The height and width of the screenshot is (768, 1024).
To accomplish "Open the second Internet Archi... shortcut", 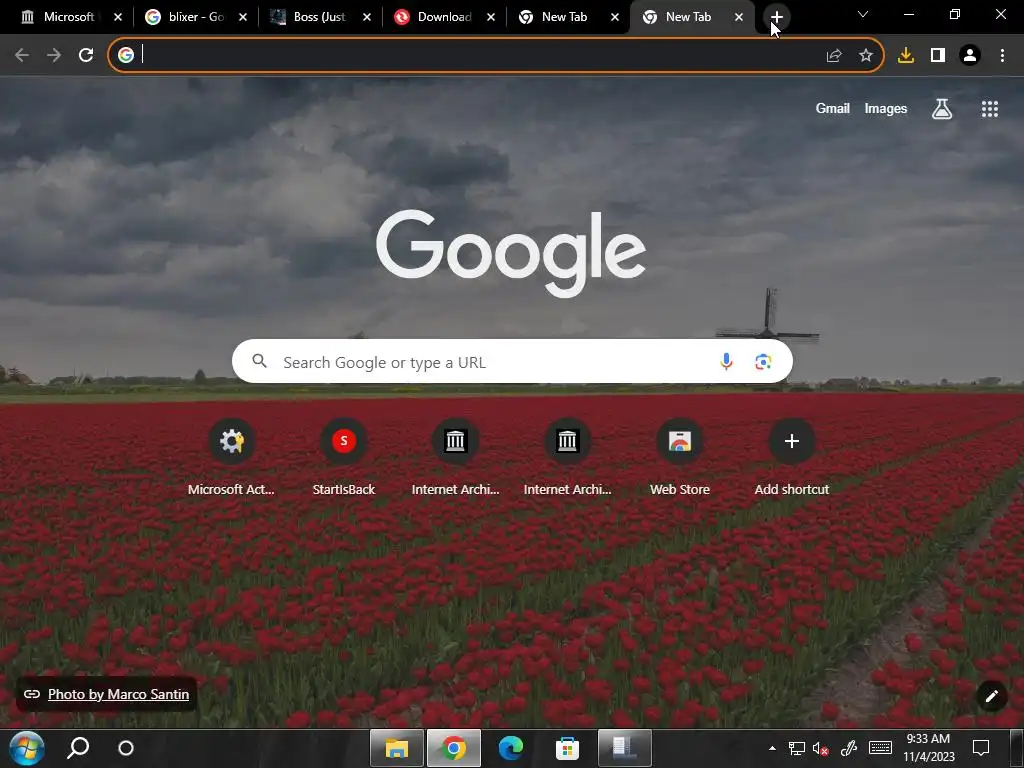I will (568, 457).
